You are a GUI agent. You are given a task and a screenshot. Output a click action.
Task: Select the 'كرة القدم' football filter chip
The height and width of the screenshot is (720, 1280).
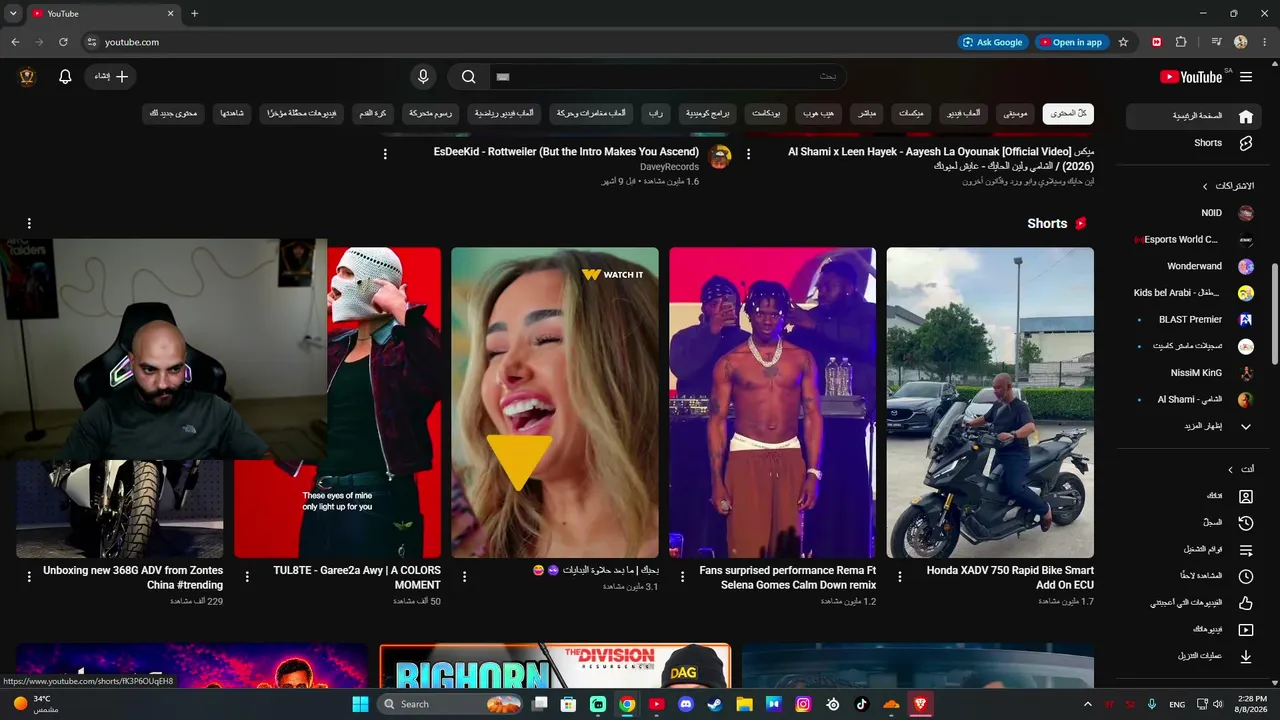373,114
